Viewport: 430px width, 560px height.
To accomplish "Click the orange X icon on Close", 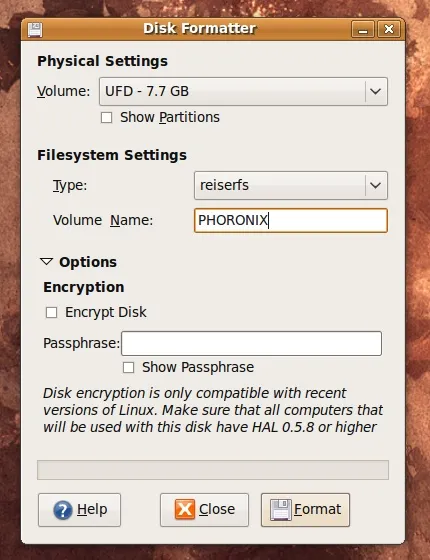I will [x=185, y=509].
